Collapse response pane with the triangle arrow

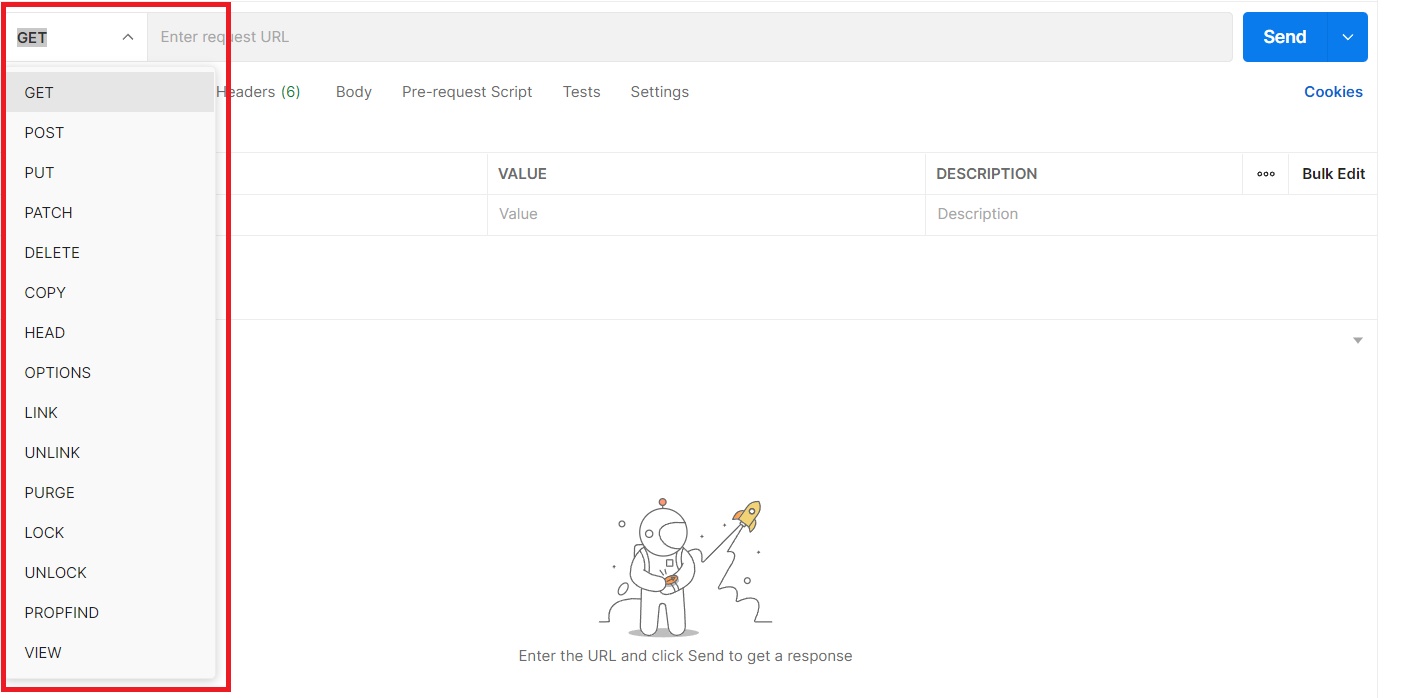click(x=1358, y=341)
